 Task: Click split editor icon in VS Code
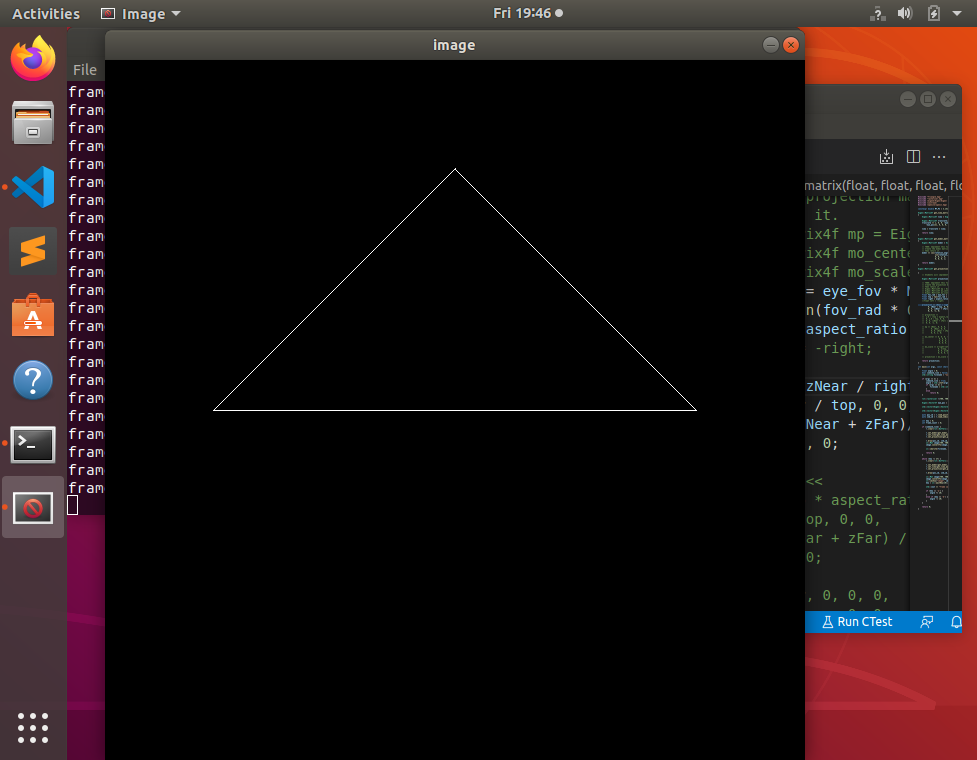tap(913, 157)
